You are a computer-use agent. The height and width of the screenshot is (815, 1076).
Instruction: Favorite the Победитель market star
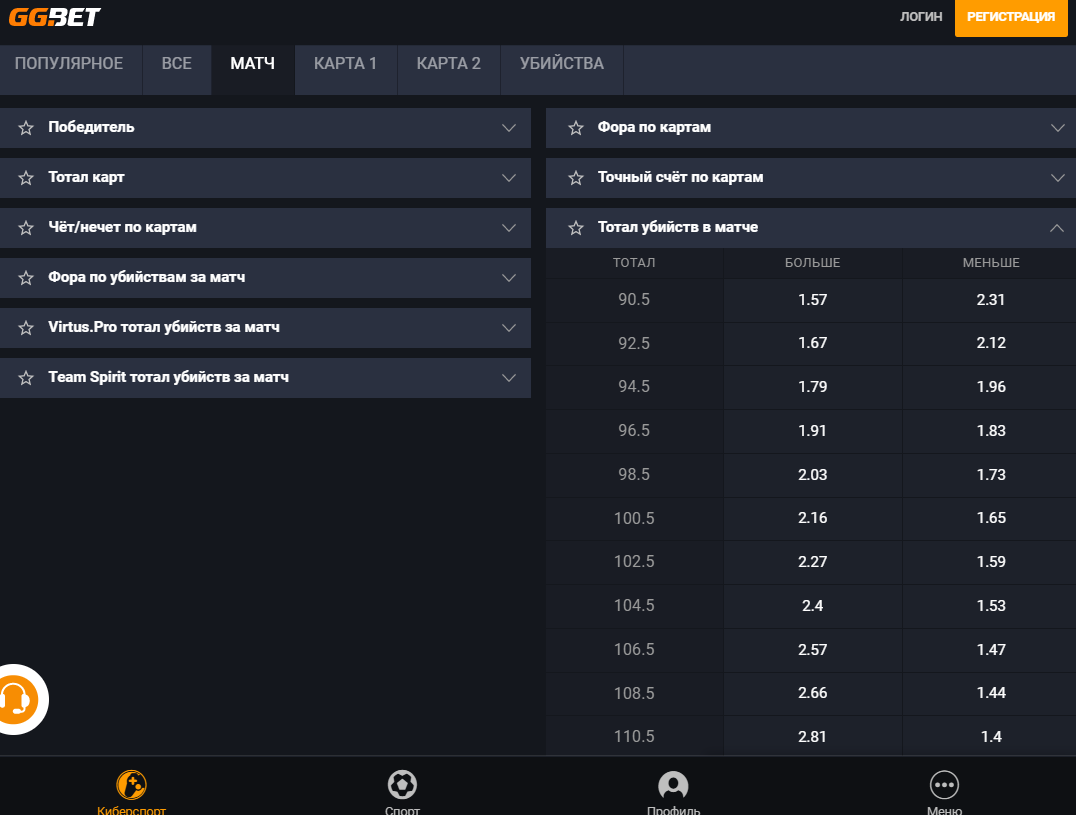point(26,128)
